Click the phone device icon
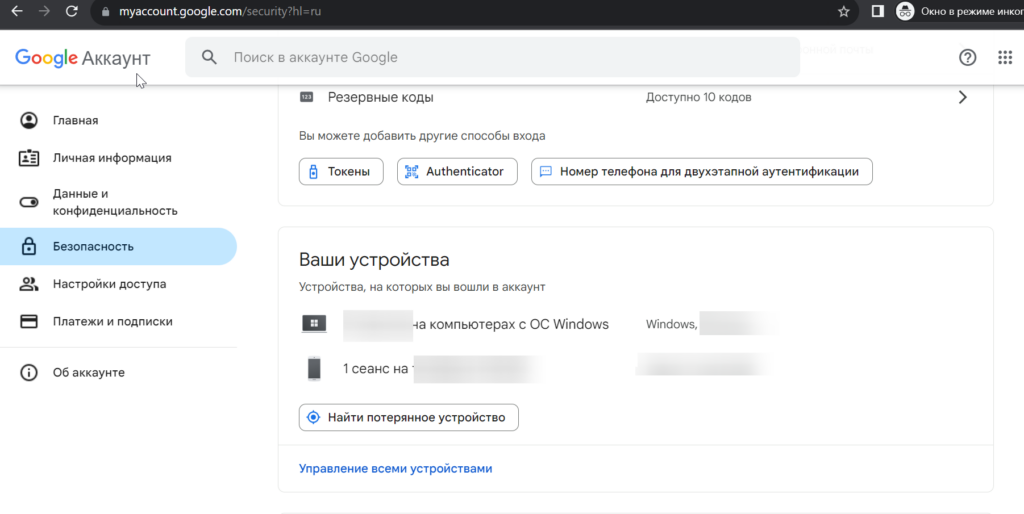The height and width of the screenshot is (514, 1024). (314, 368)
